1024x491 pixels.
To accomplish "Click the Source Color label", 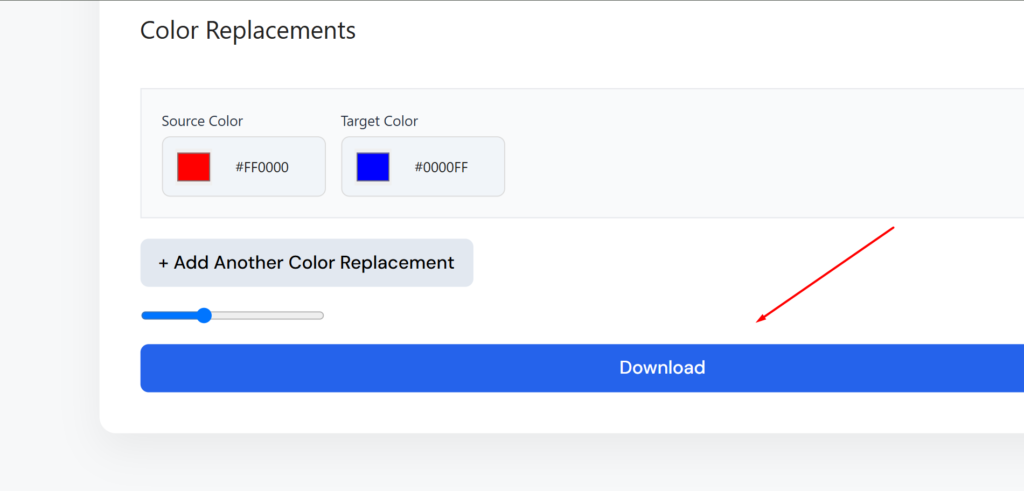I will pyautogui.click(x=202, y=121).
